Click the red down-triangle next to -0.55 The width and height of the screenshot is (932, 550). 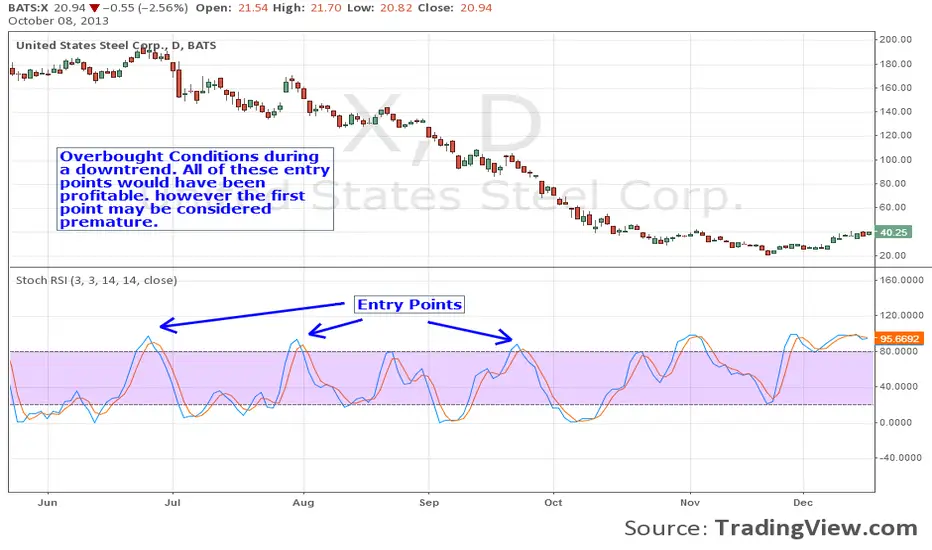pyautogui.click(x=95, y=8)
